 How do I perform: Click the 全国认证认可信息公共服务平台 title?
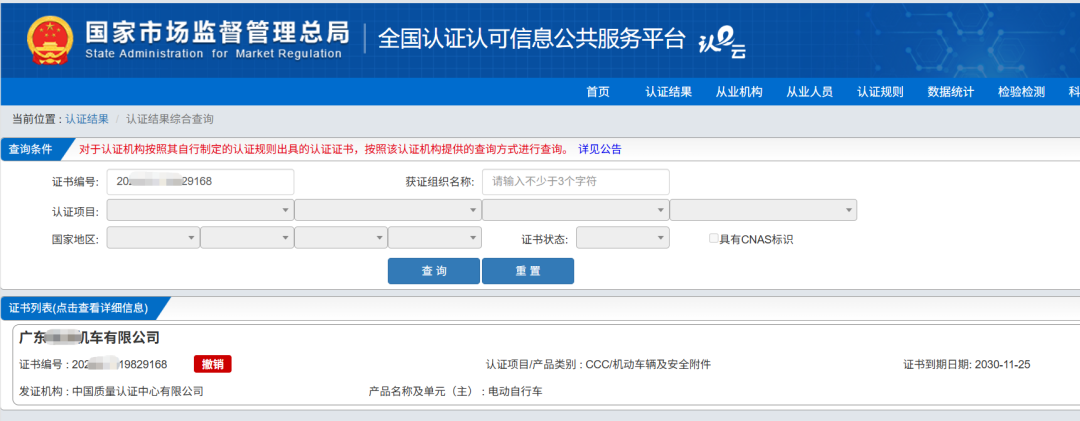(532, 39)
